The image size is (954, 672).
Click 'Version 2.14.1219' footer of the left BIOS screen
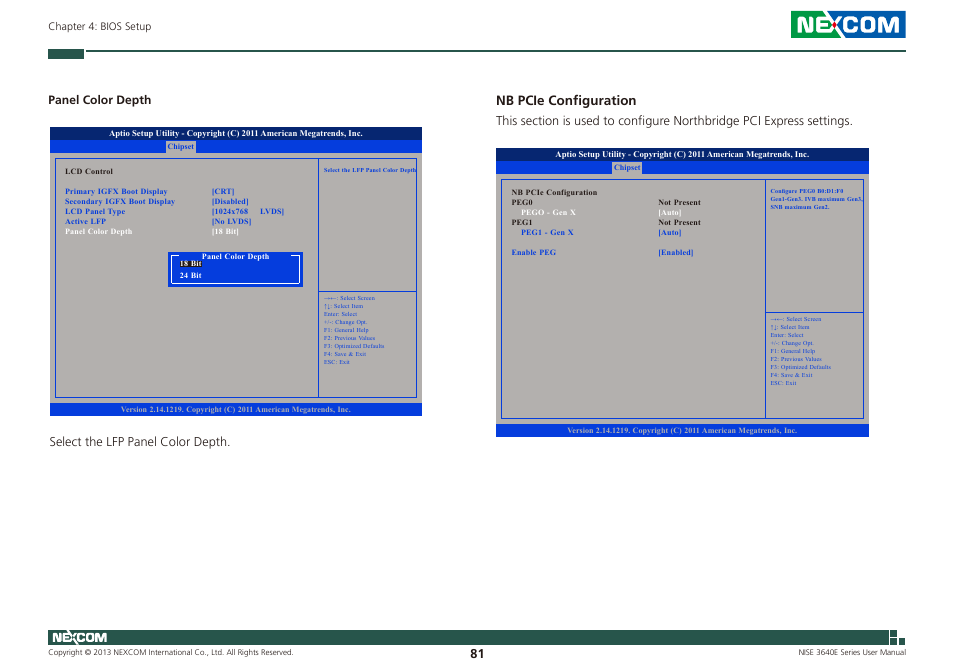[x=235, y=409]
